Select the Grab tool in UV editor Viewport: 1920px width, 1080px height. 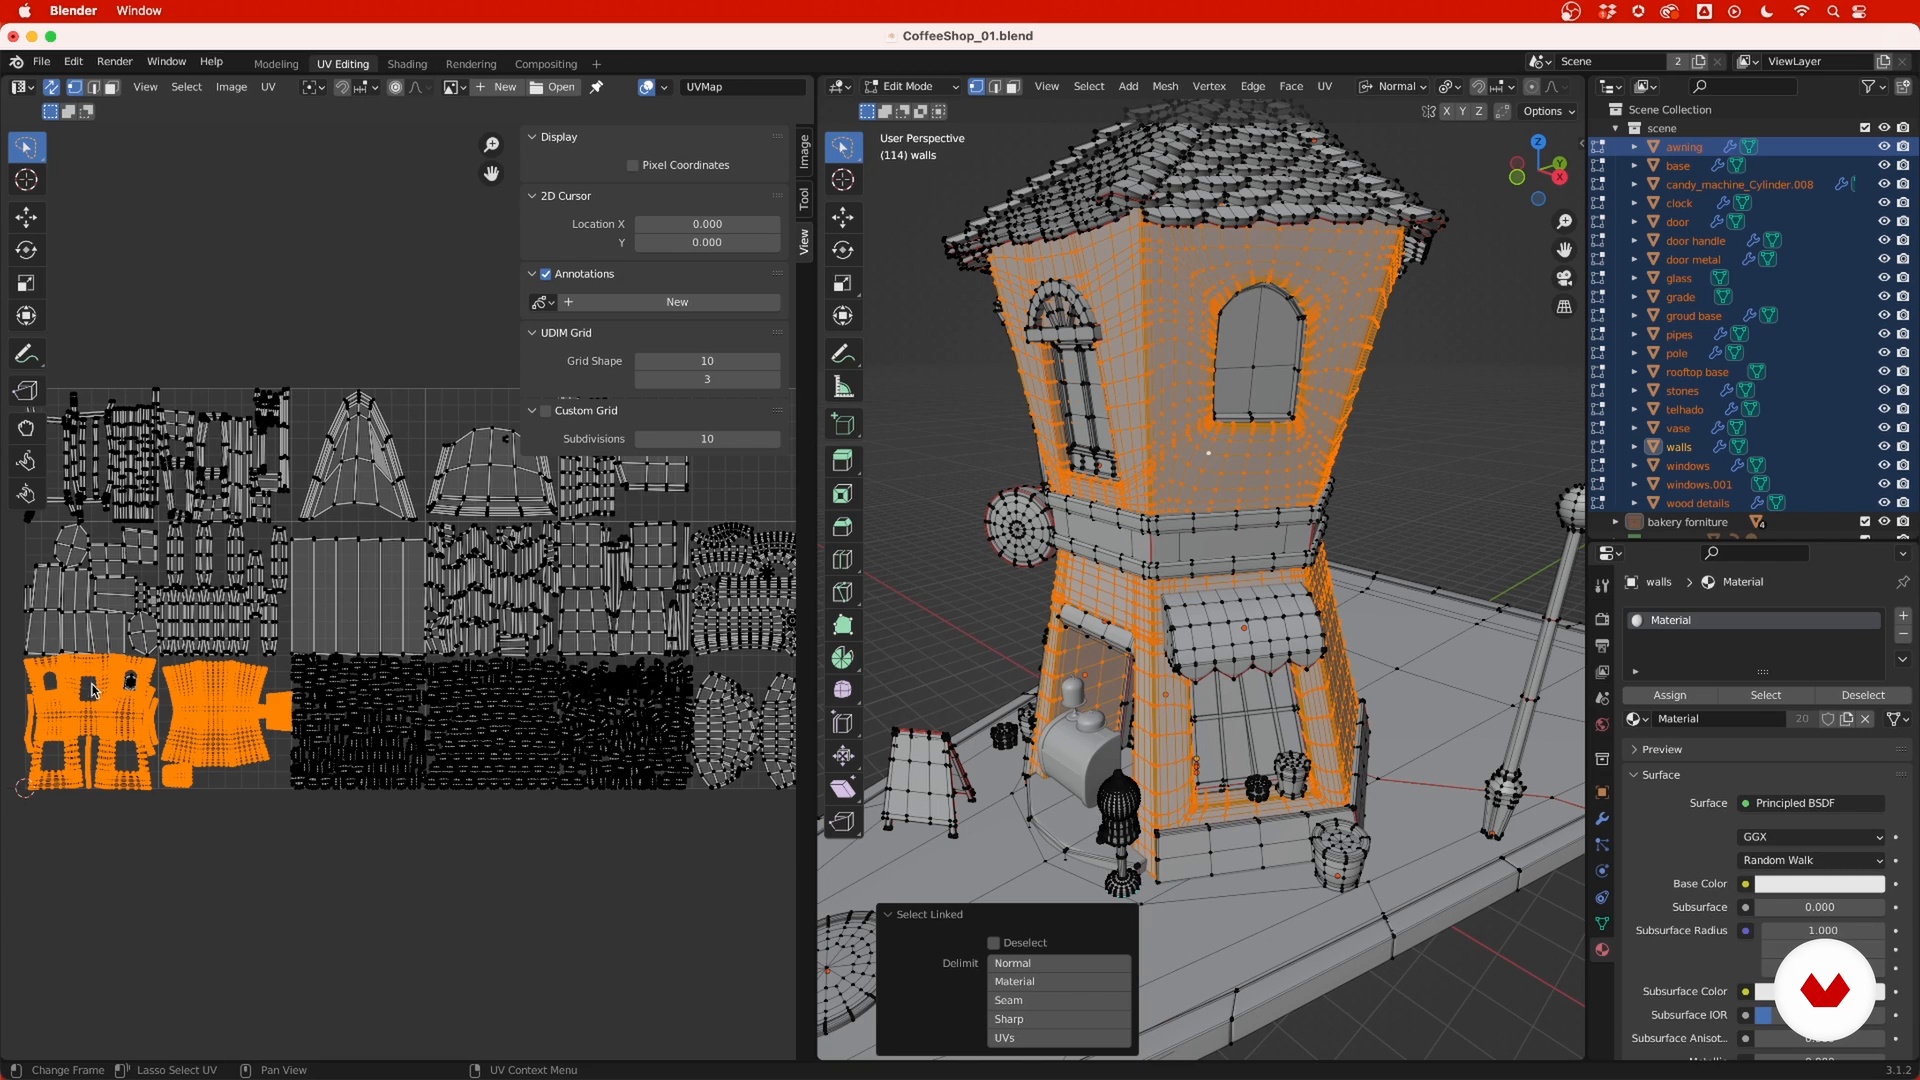[x=26, y=428]
